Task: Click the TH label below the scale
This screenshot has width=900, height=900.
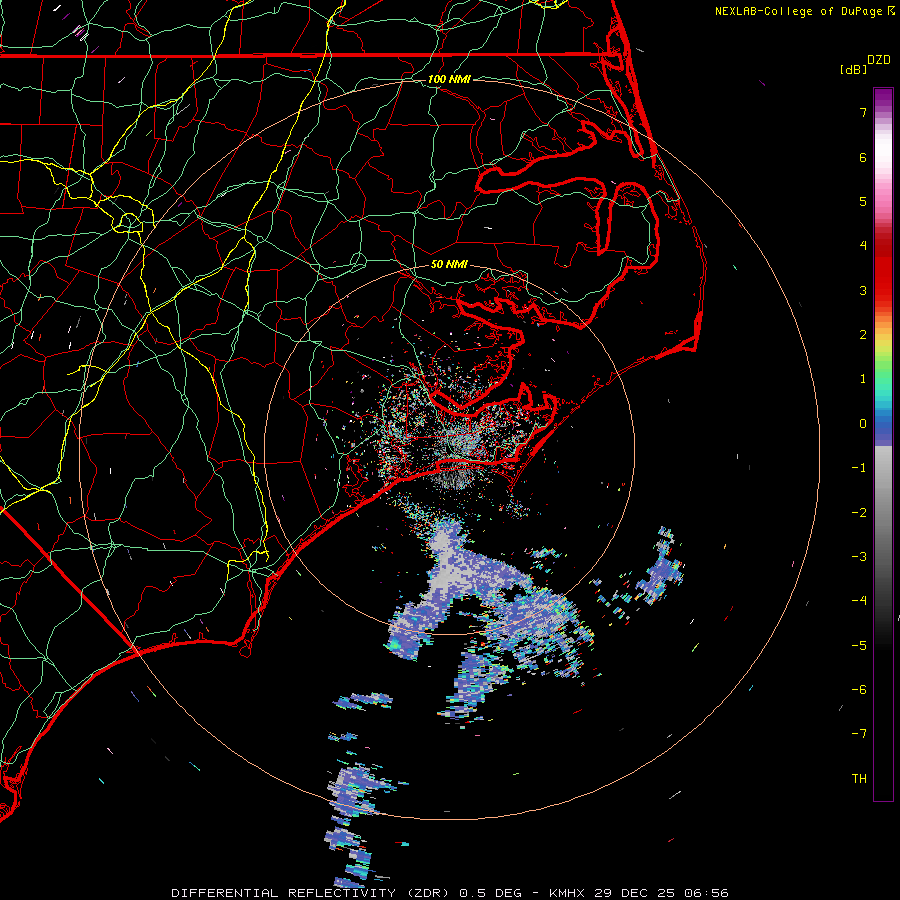Action: pos(859,779)
